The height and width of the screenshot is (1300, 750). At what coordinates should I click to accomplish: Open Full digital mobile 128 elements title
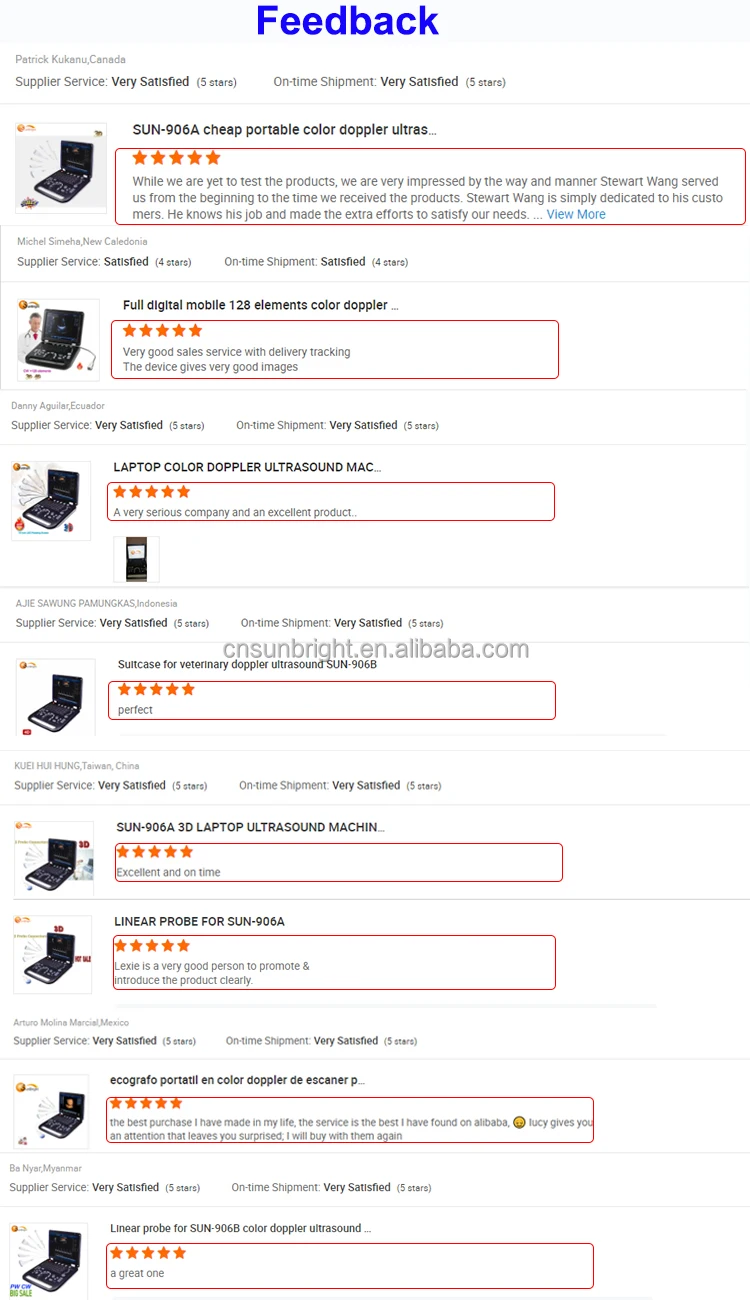[x=261, y=305]
